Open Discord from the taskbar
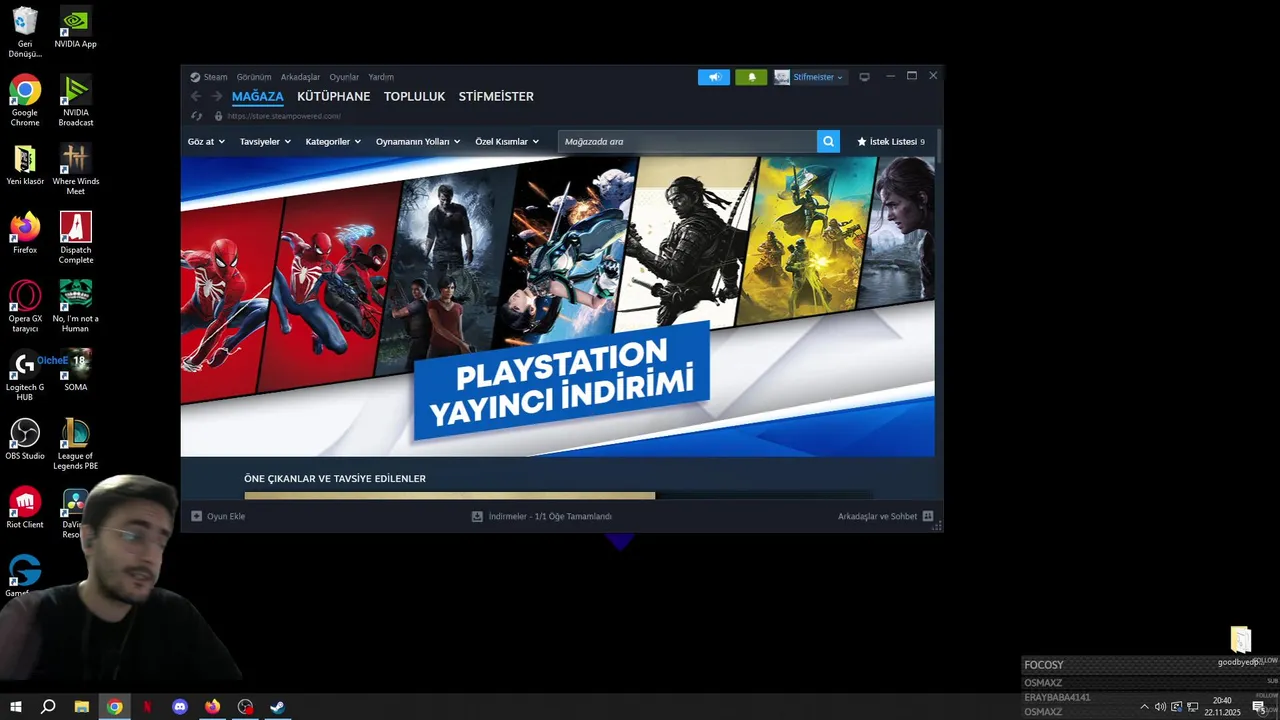This screenshot has height=720, width=1280. click(180, 707)
